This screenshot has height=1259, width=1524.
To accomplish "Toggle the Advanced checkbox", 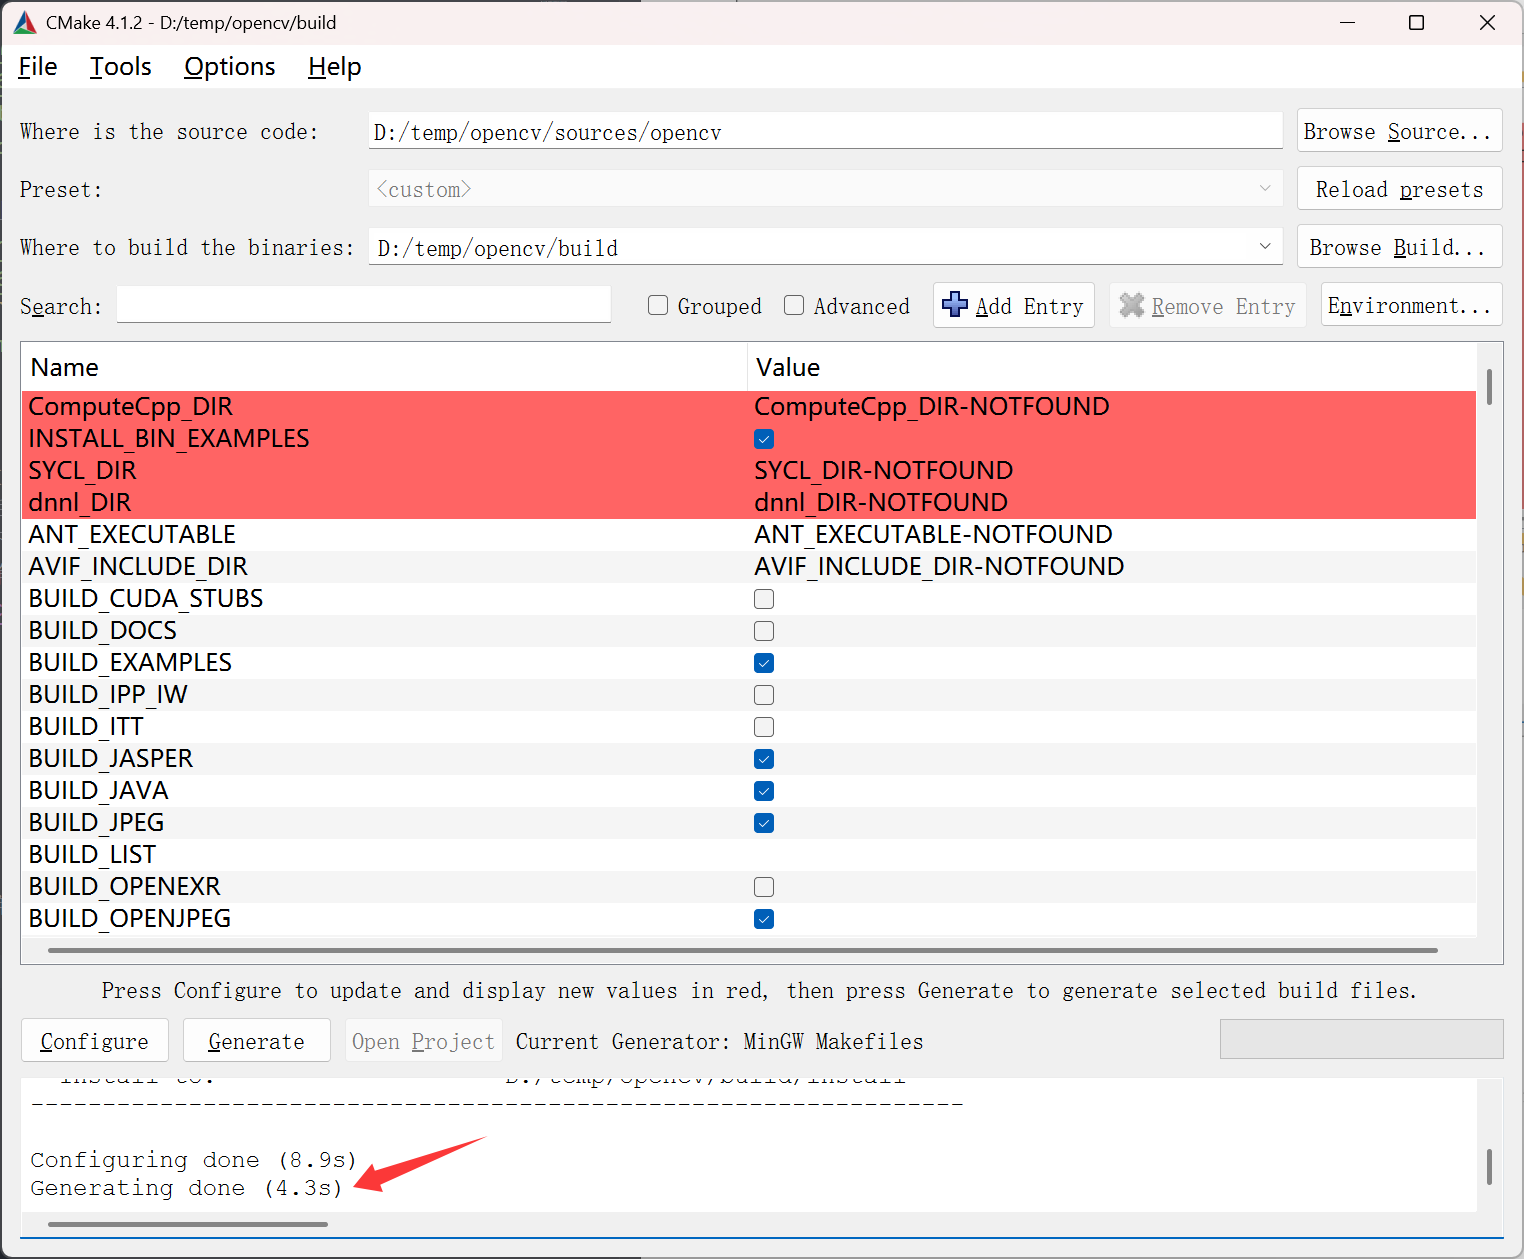I will (794, 306).
